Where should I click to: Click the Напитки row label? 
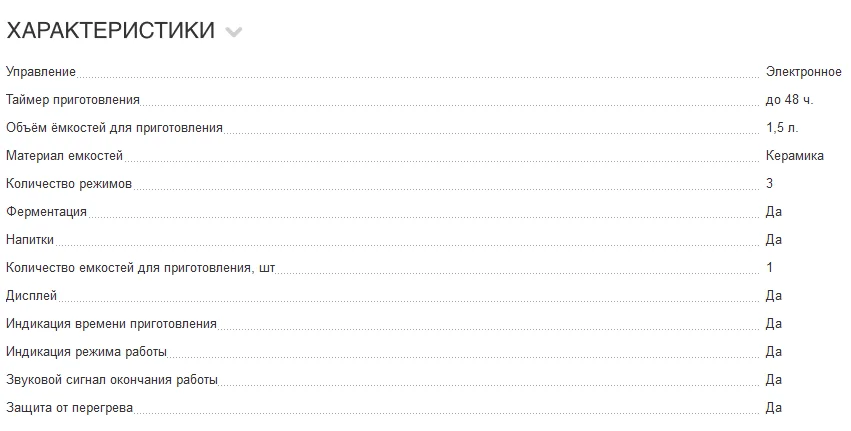[x=30, y=239]
